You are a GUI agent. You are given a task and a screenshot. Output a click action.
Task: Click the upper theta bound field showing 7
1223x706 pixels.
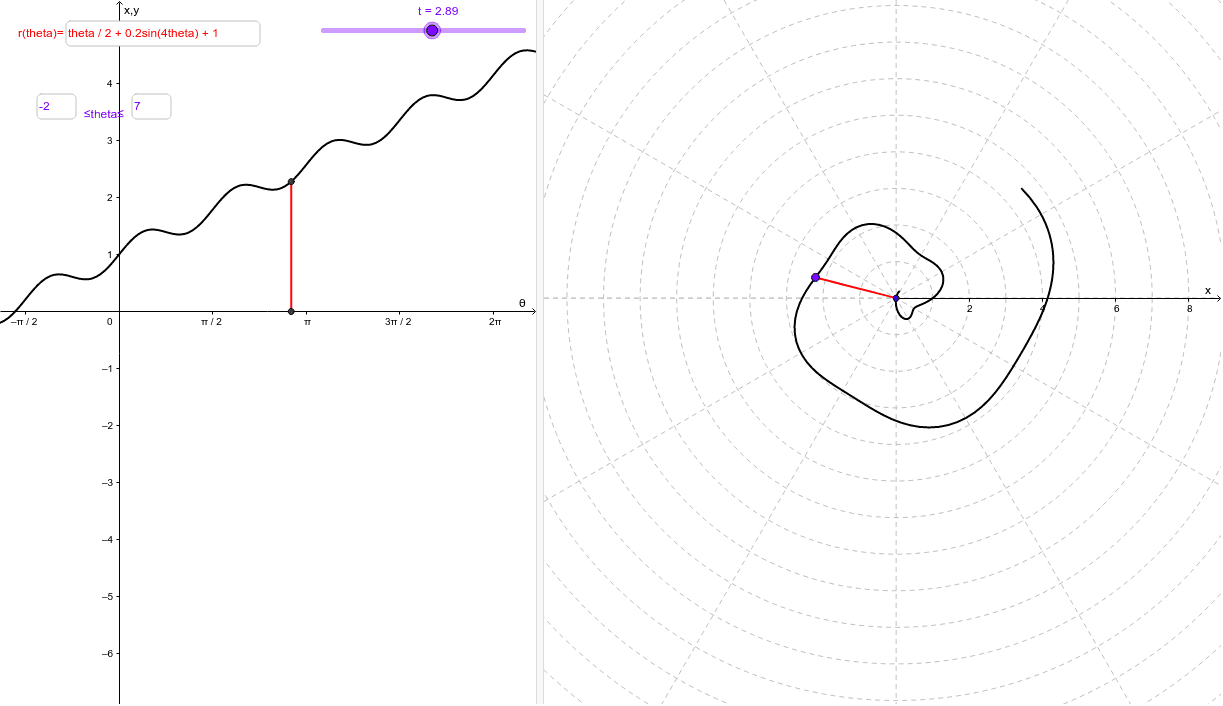click(x=151, y=106)
